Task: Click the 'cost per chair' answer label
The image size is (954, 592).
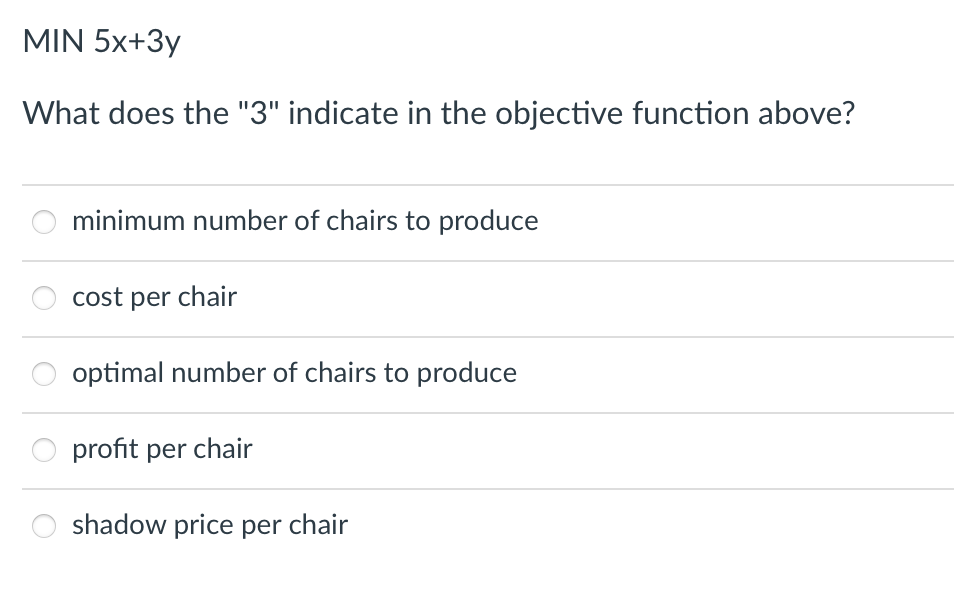Action: [x=154, y=297]
